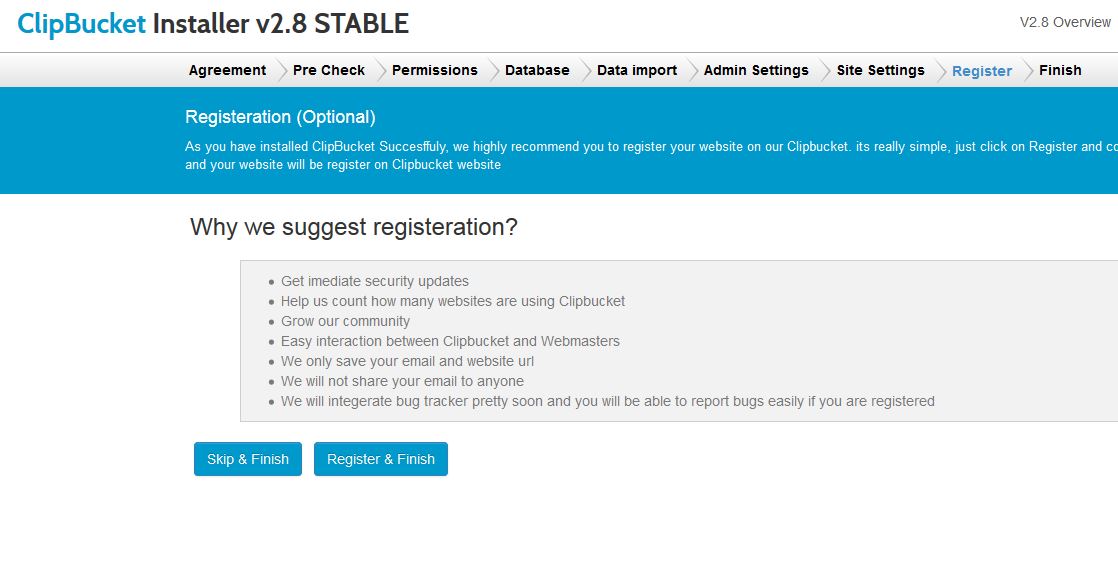1118x580 pixels.
Task: Open the Site Settings step
Action: tap(880, 70)
